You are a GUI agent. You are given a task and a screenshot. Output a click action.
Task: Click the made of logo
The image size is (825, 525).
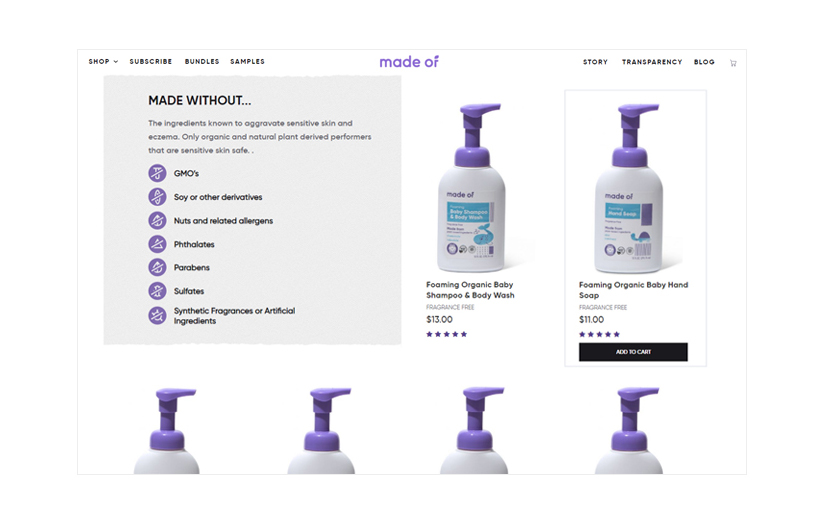tap(409, 62)
